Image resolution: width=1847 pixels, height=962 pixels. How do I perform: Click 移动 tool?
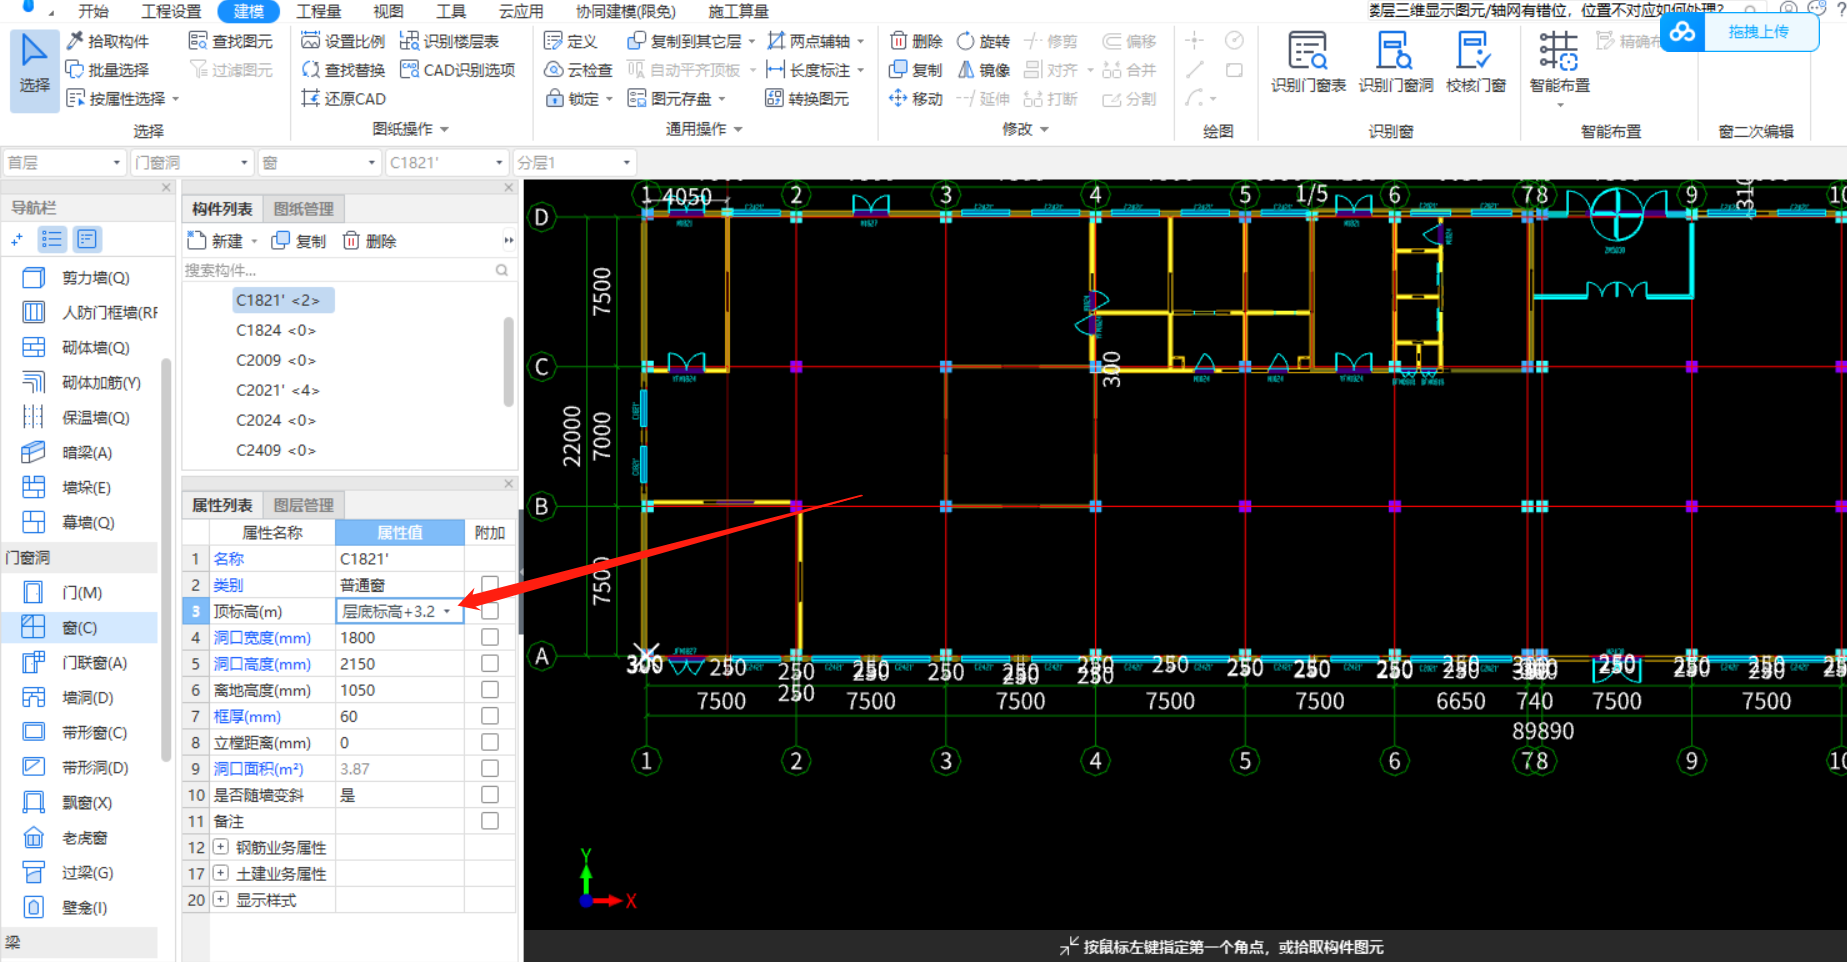[916, 99]
